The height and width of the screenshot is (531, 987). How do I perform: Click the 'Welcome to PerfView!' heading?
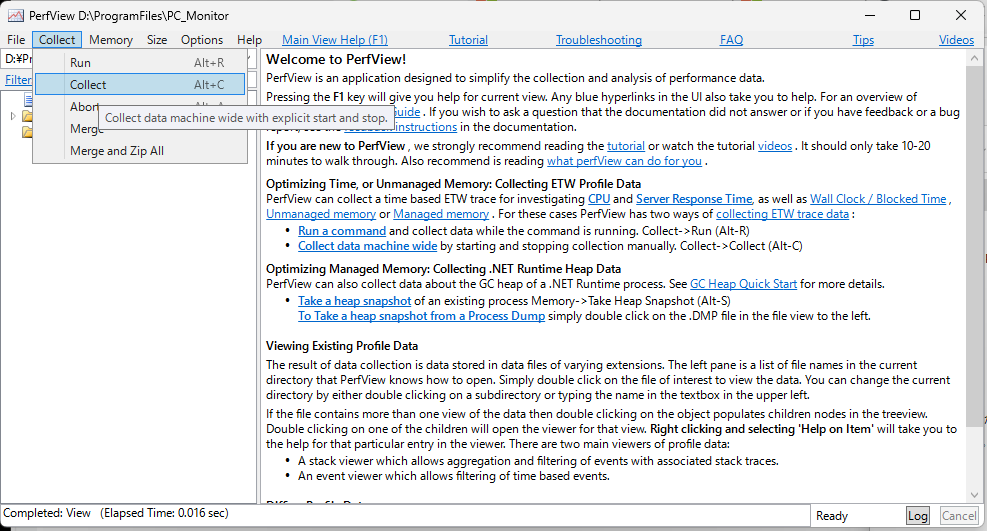pyautogui.click(x=336, y=59)
